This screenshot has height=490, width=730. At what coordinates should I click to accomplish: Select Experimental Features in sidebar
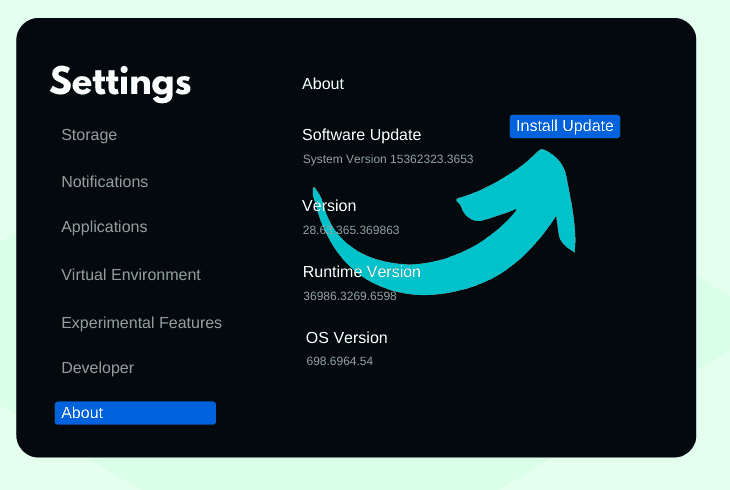click(142, 323)
